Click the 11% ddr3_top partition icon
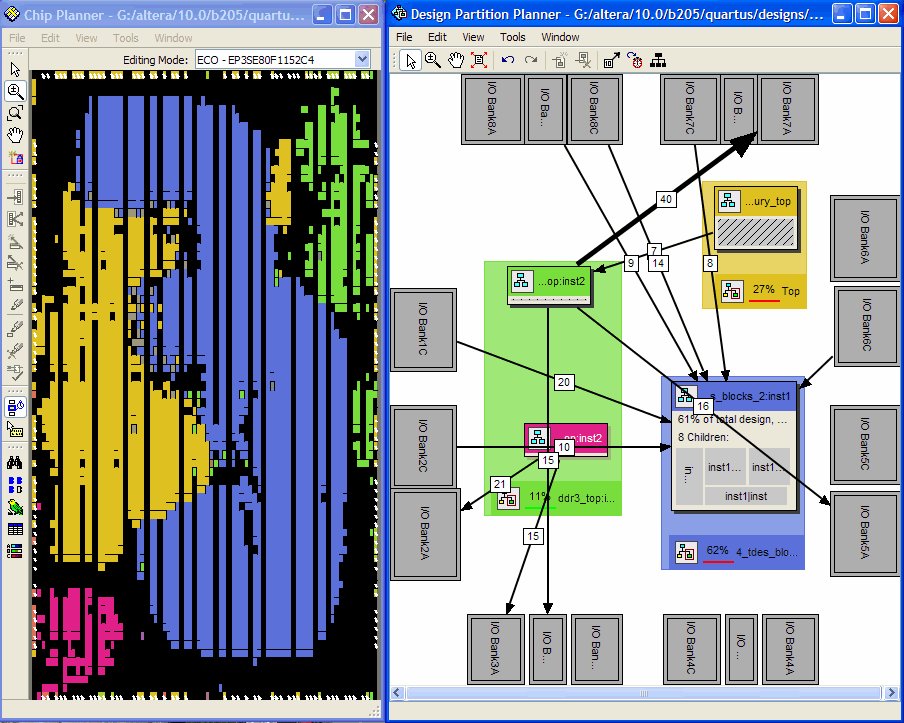Image resolution: width=904 pixels, height=723 pixels. (x=508, y=498)
